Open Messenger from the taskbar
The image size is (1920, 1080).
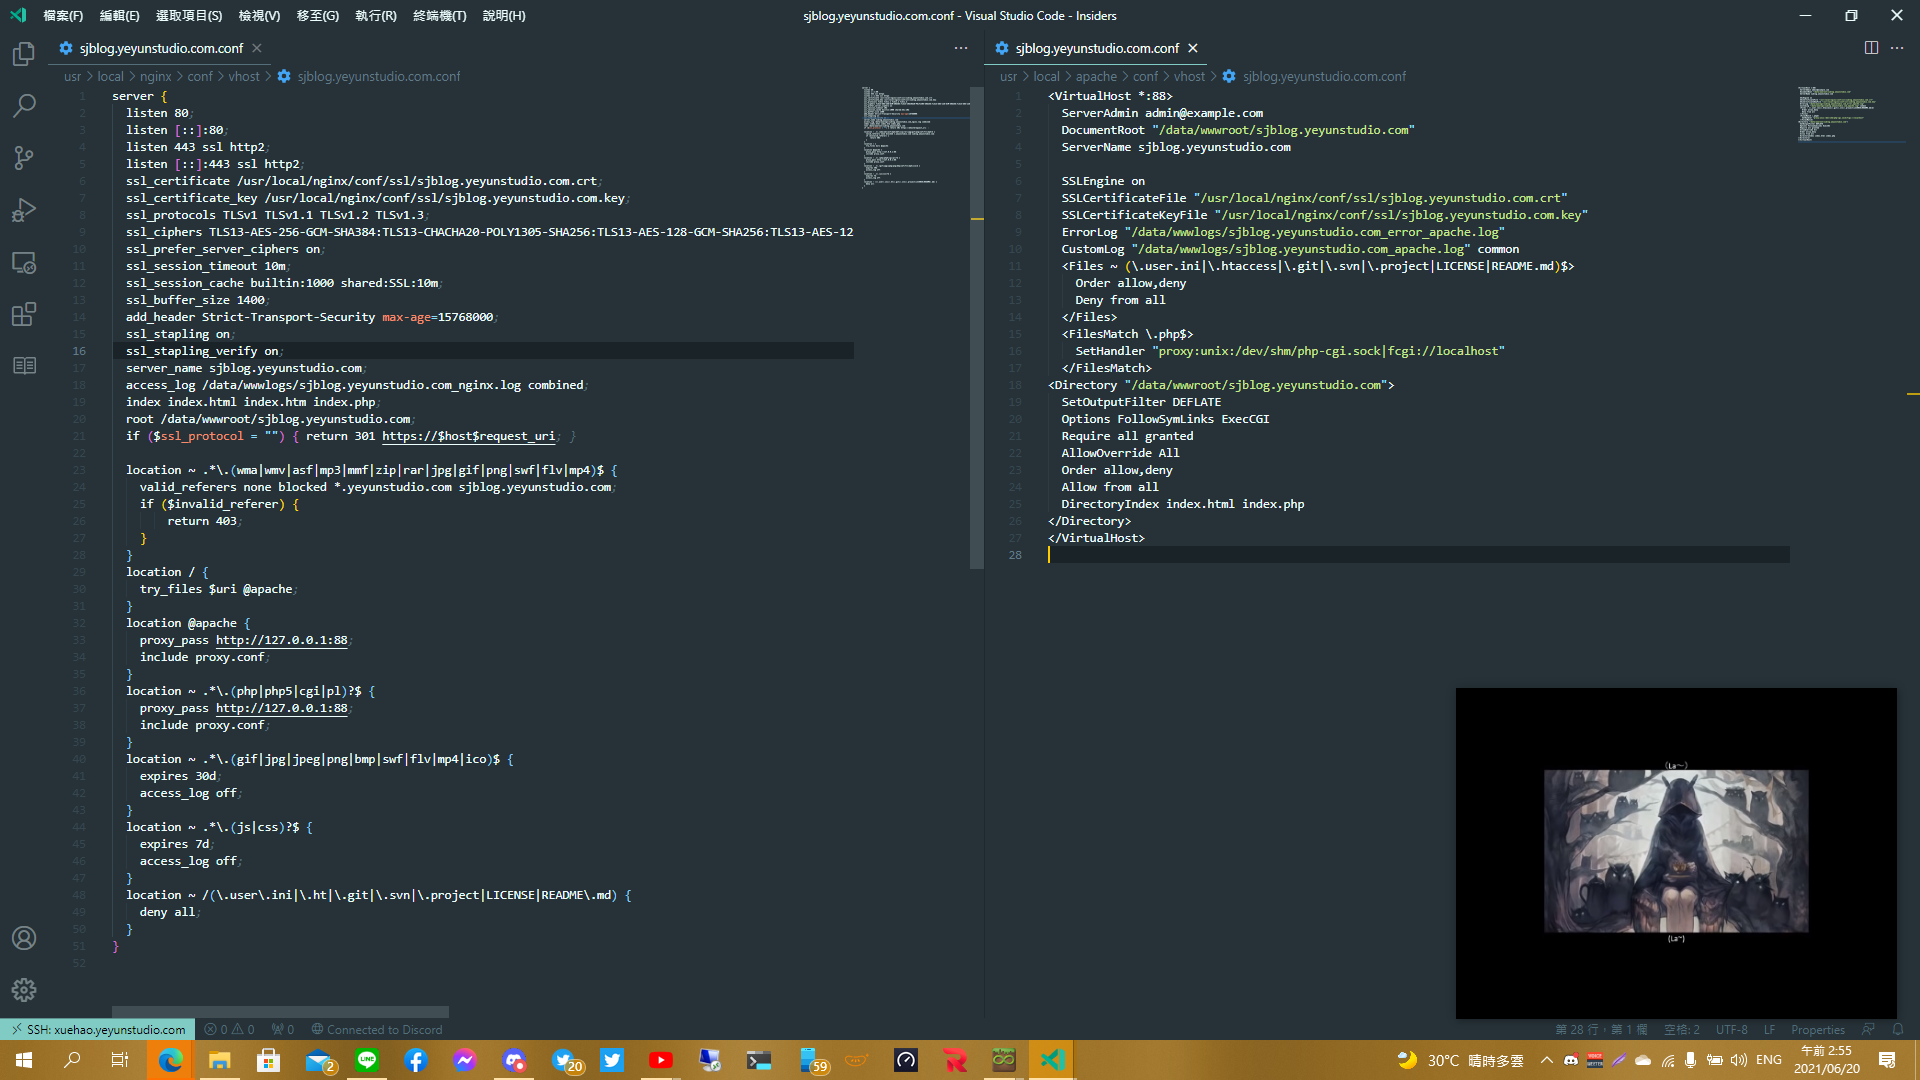(465, 1060)
